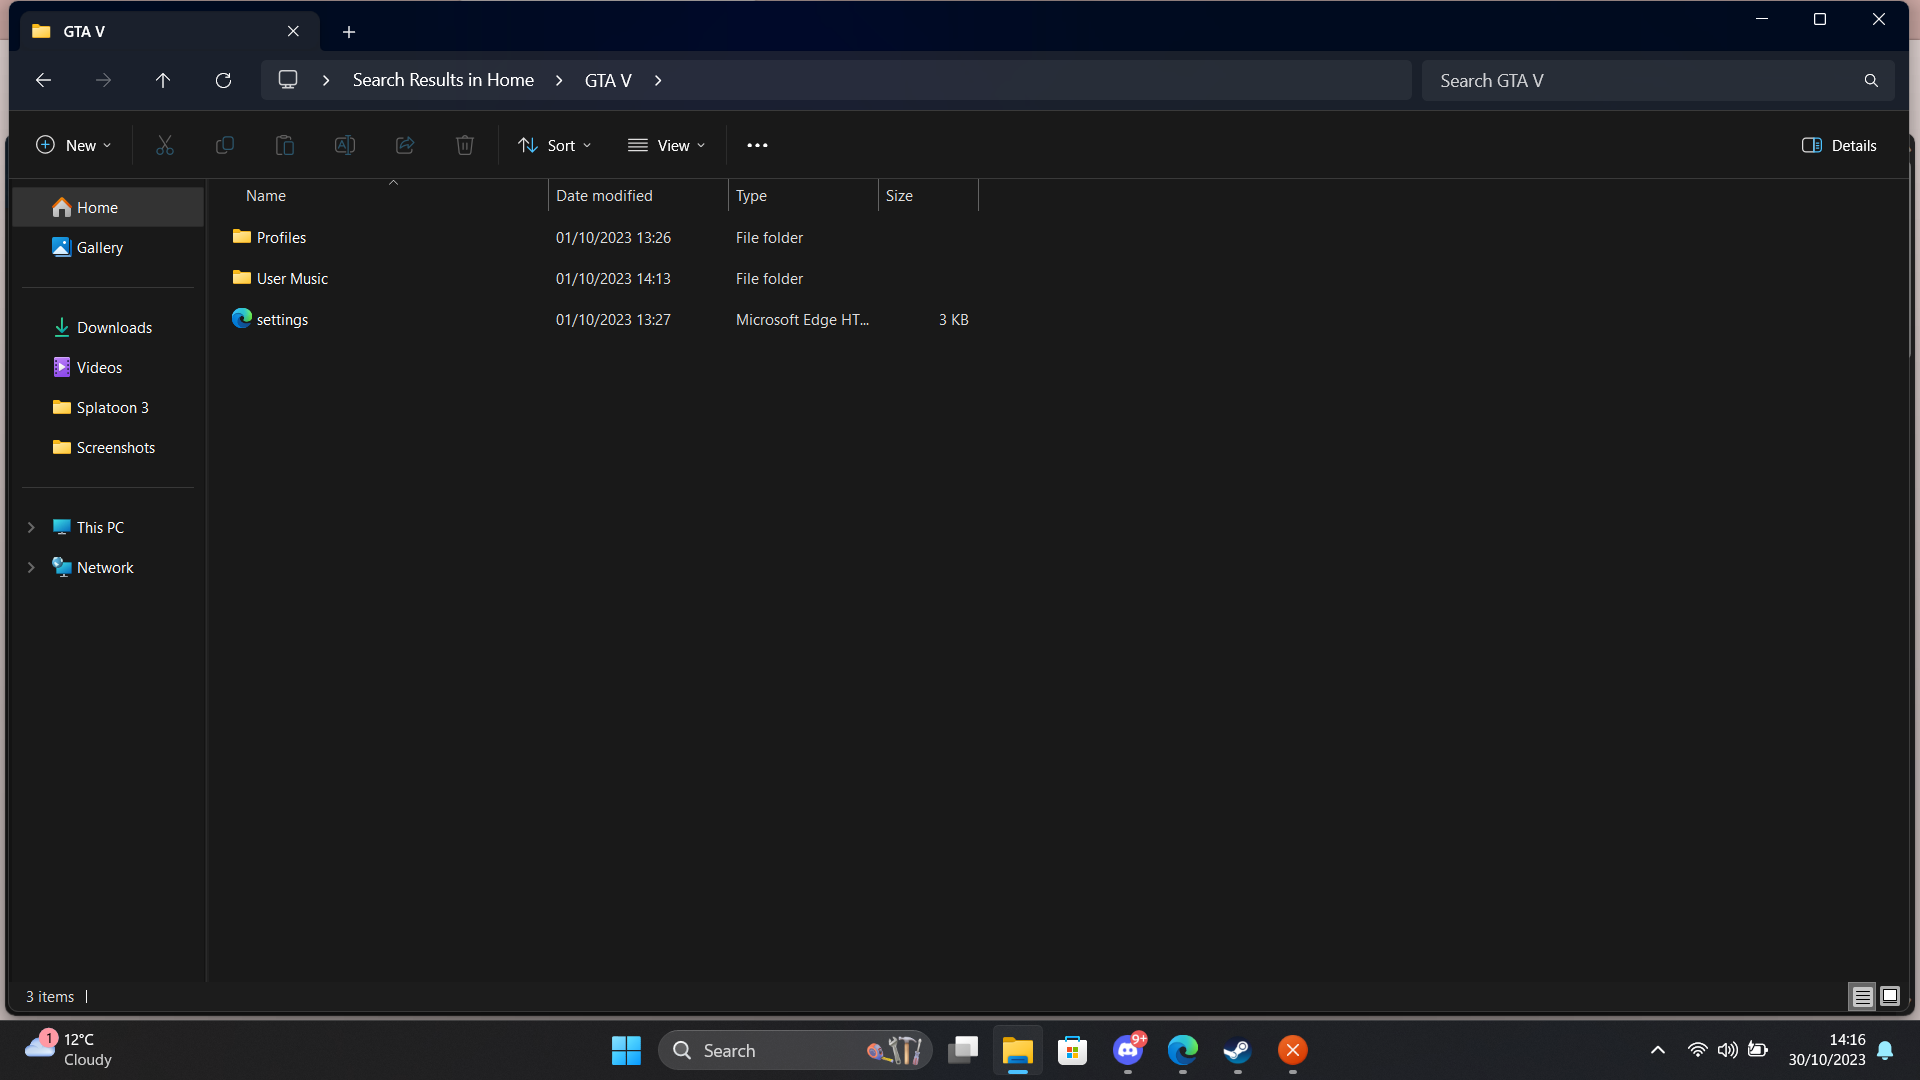Image resolution: width=1920 pixels, height=1080 pixels.
Task: Open Steam from the taskbar
Action: click(x=1237, y=1050)
